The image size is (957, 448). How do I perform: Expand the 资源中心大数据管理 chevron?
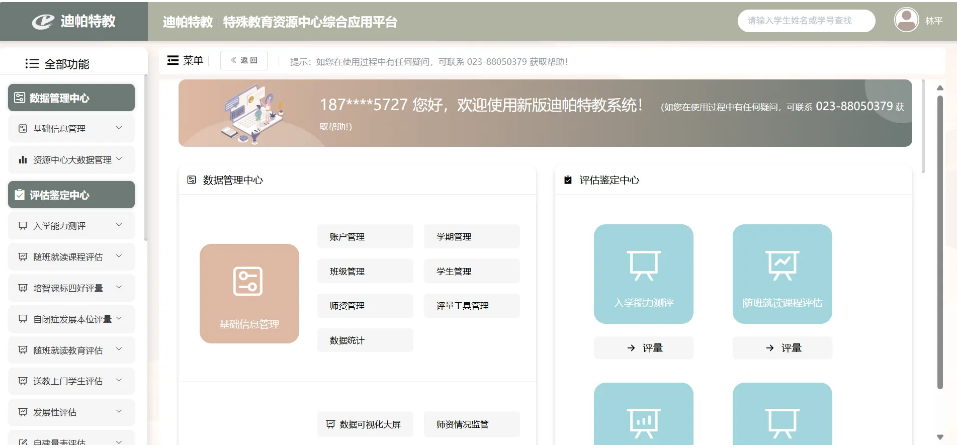[x=119, y=159]
